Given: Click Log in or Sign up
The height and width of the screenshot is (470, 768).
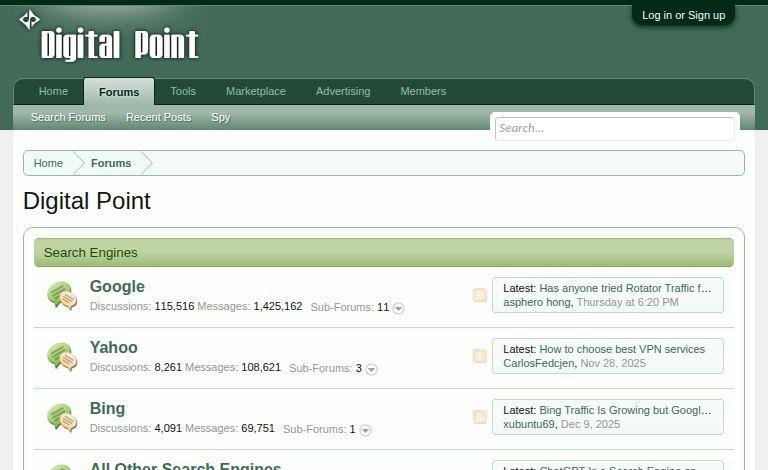Looking at the screenshot, I should [x=683, y=15].
